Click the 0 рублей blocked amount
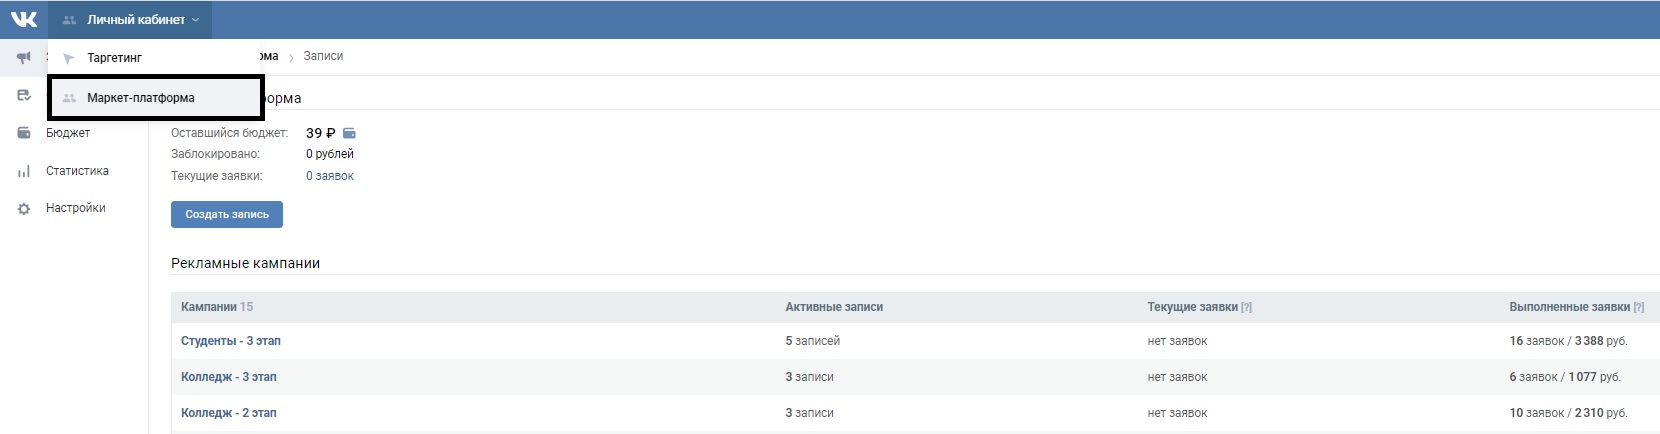The image size is (1660, 434). (x=330, y=154)
